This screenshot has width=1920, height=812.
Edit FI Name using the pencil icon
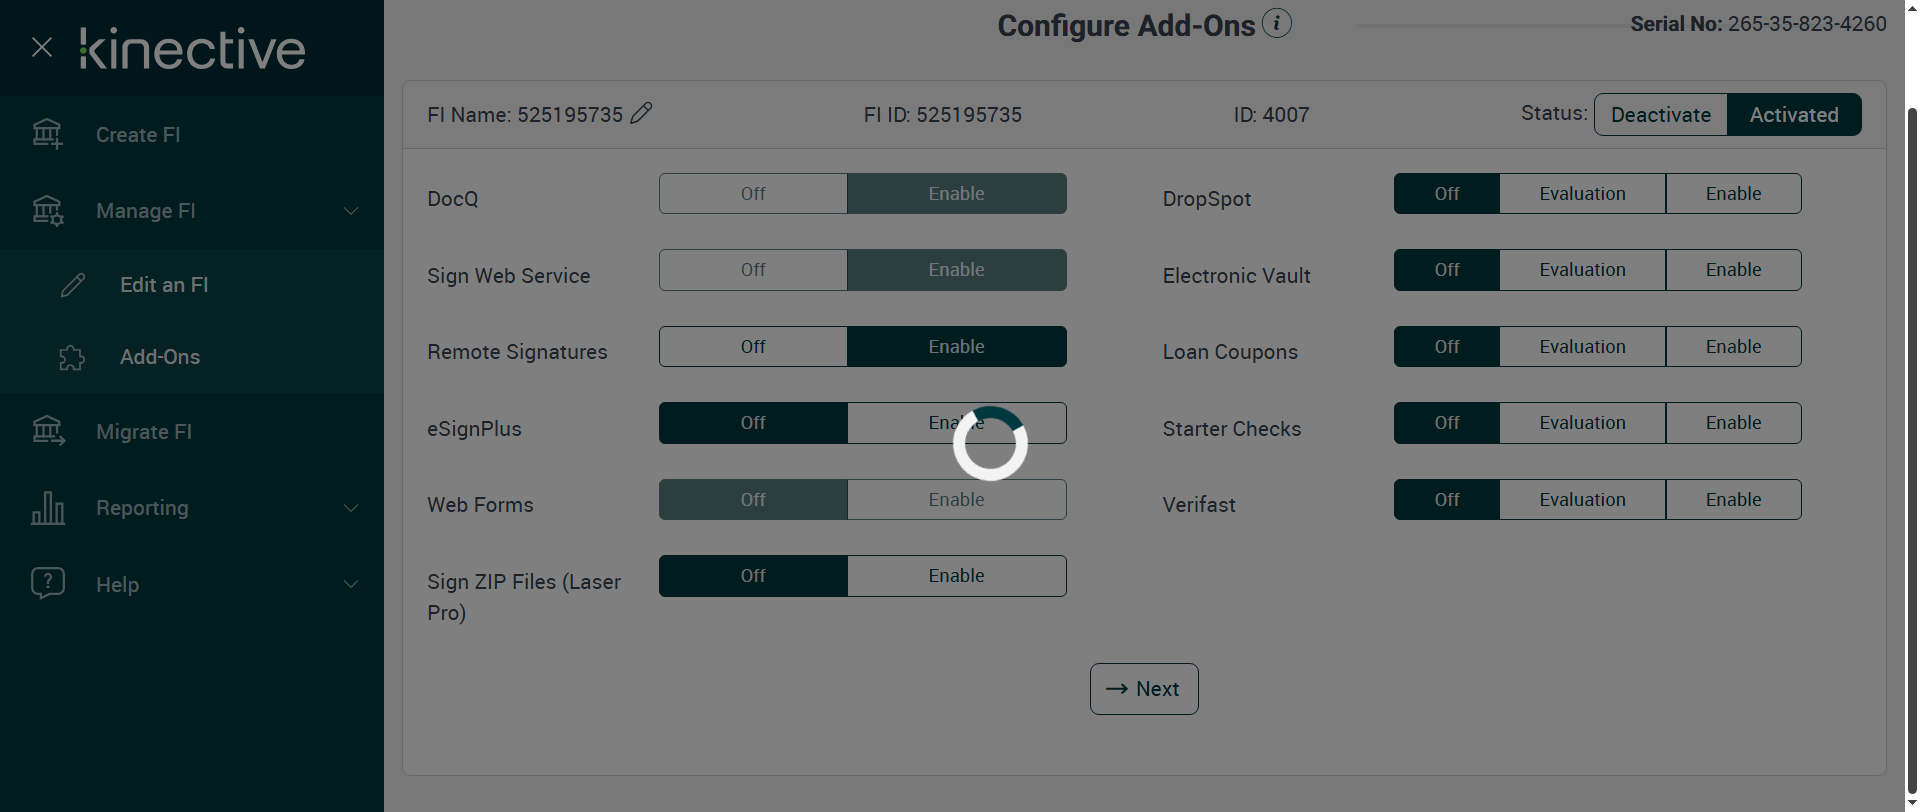[642, 113]
